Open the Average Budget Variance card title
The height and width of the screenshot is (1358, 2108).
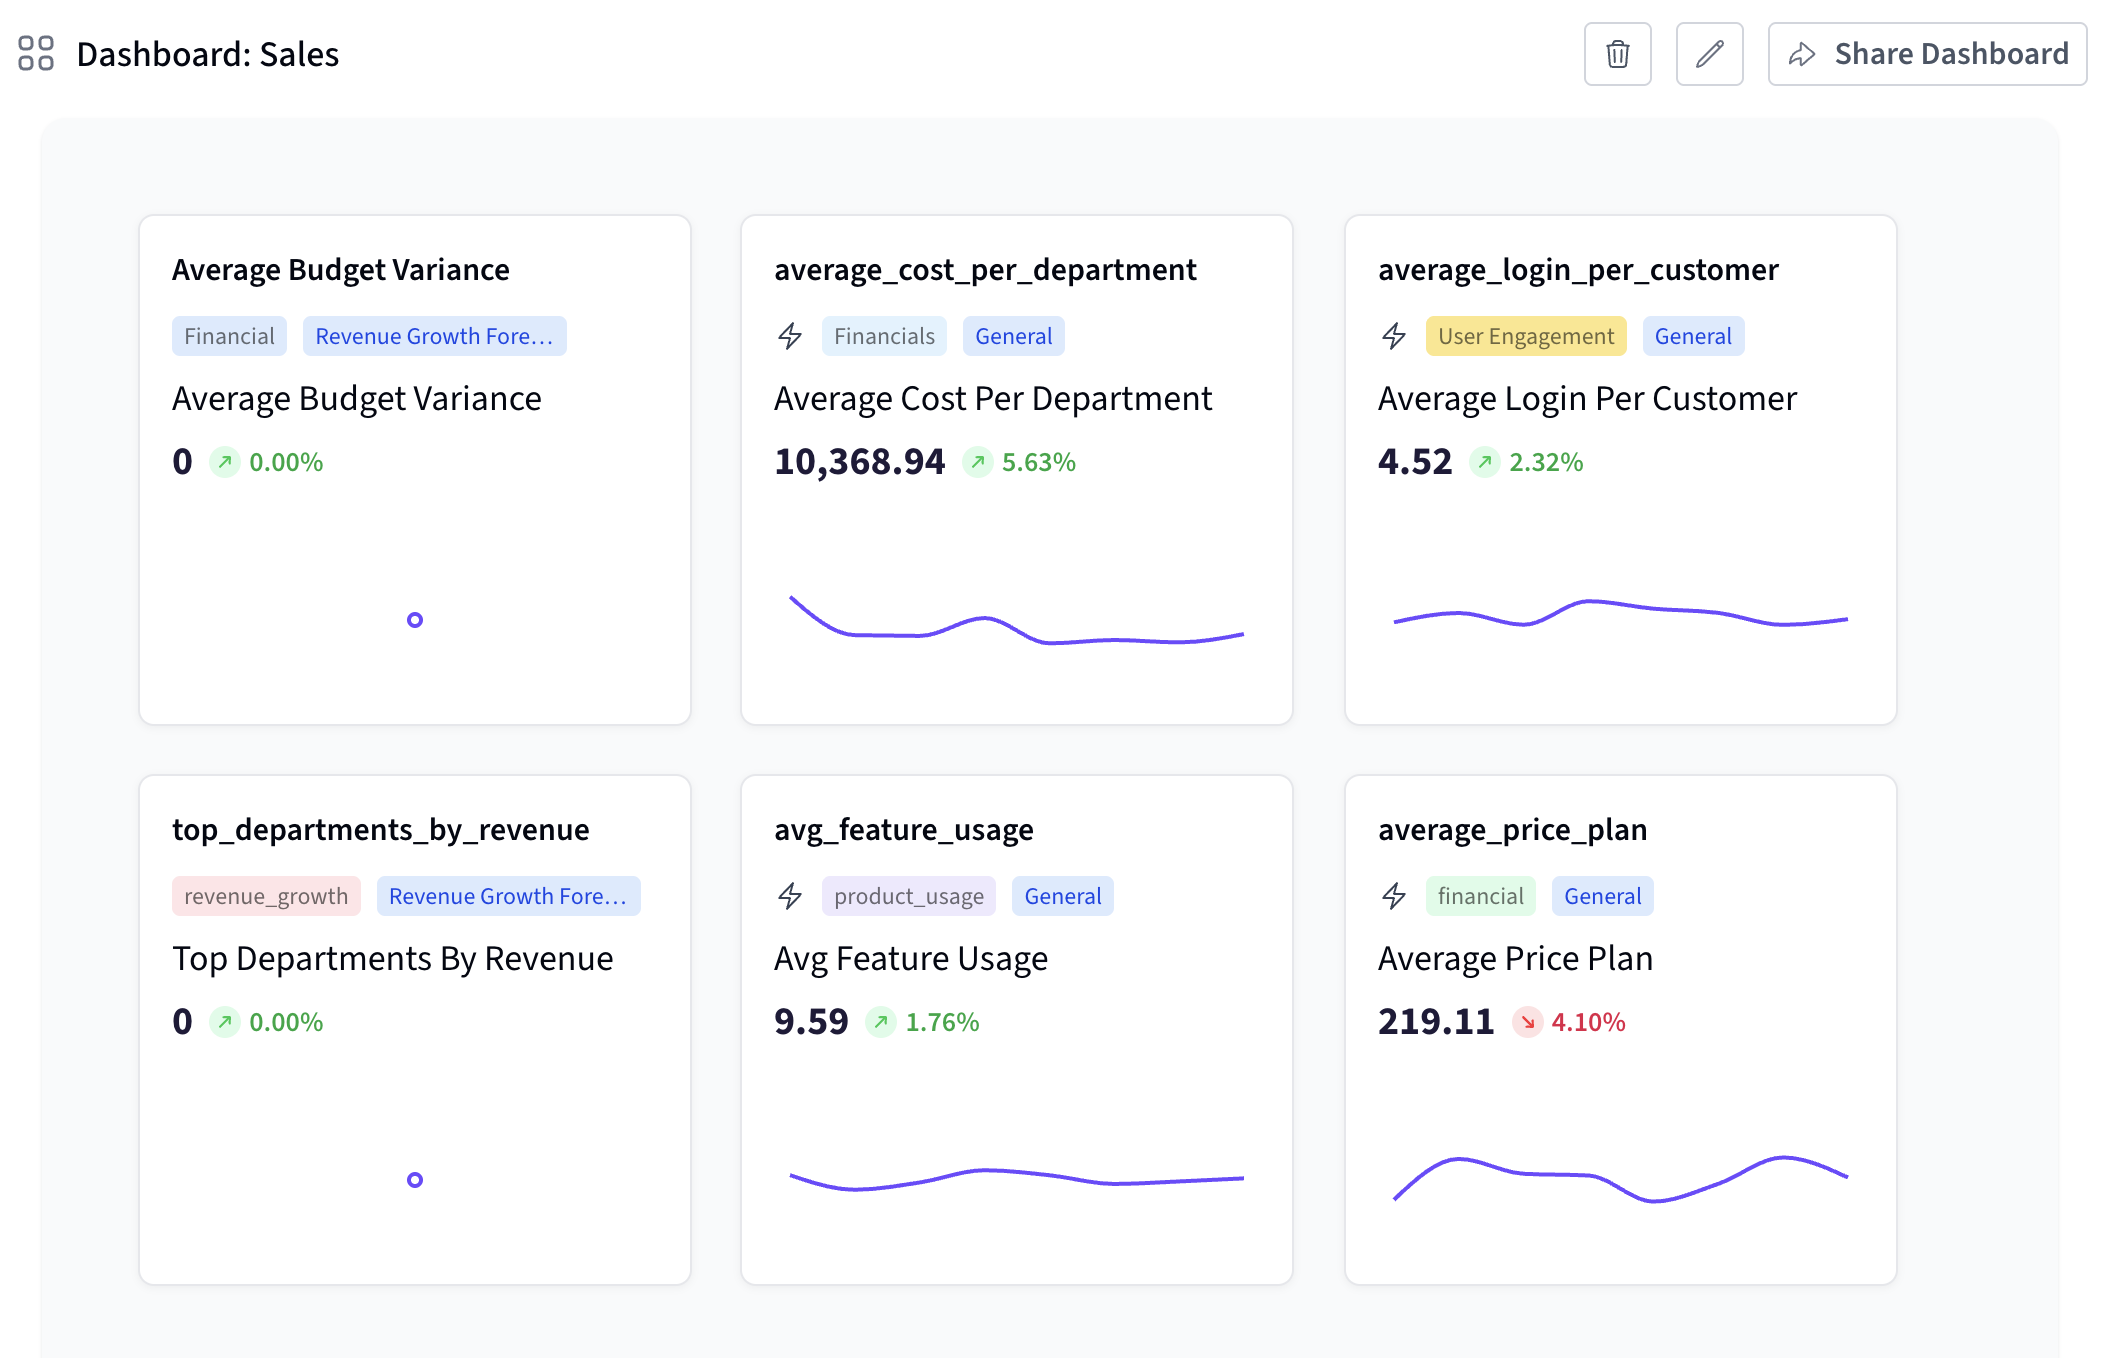pos(341,270)
